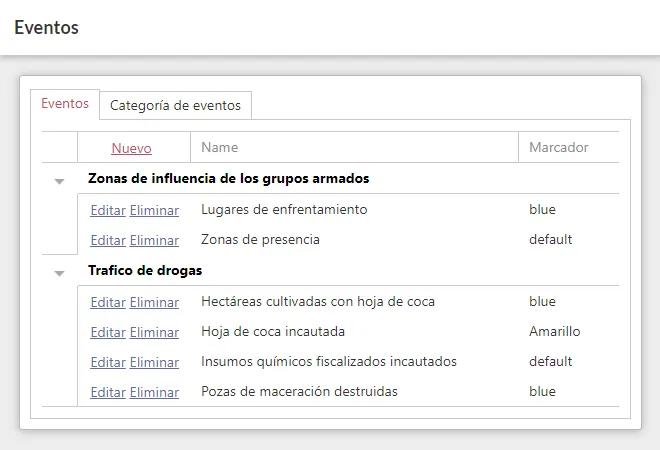Edit the Lugares de enfrentamiento event

tap(108, 211)
